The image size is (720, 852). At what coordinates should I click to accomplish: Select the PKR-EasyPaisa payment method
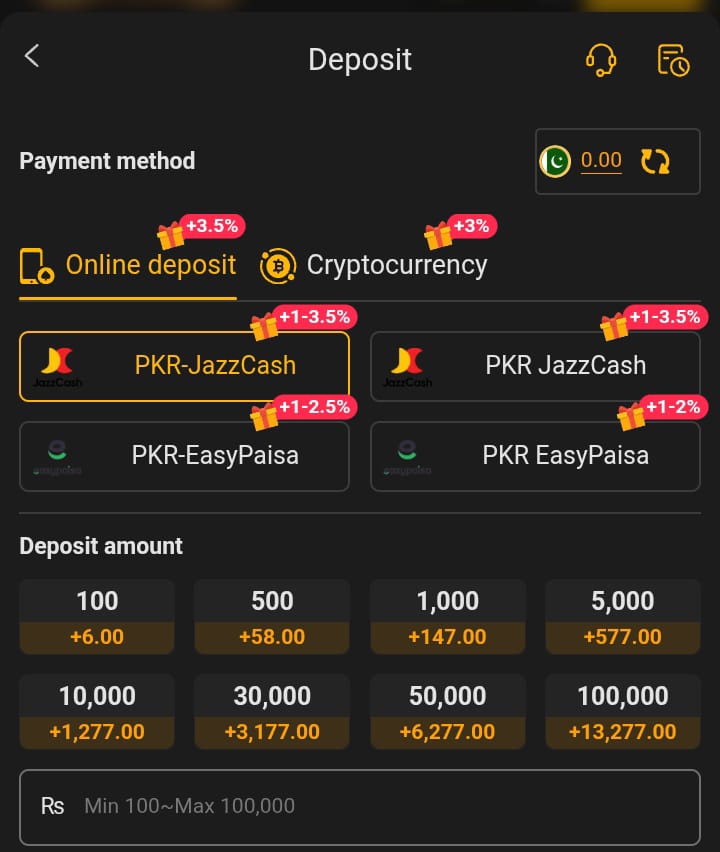pyautogui.click(x=184, y=456)
